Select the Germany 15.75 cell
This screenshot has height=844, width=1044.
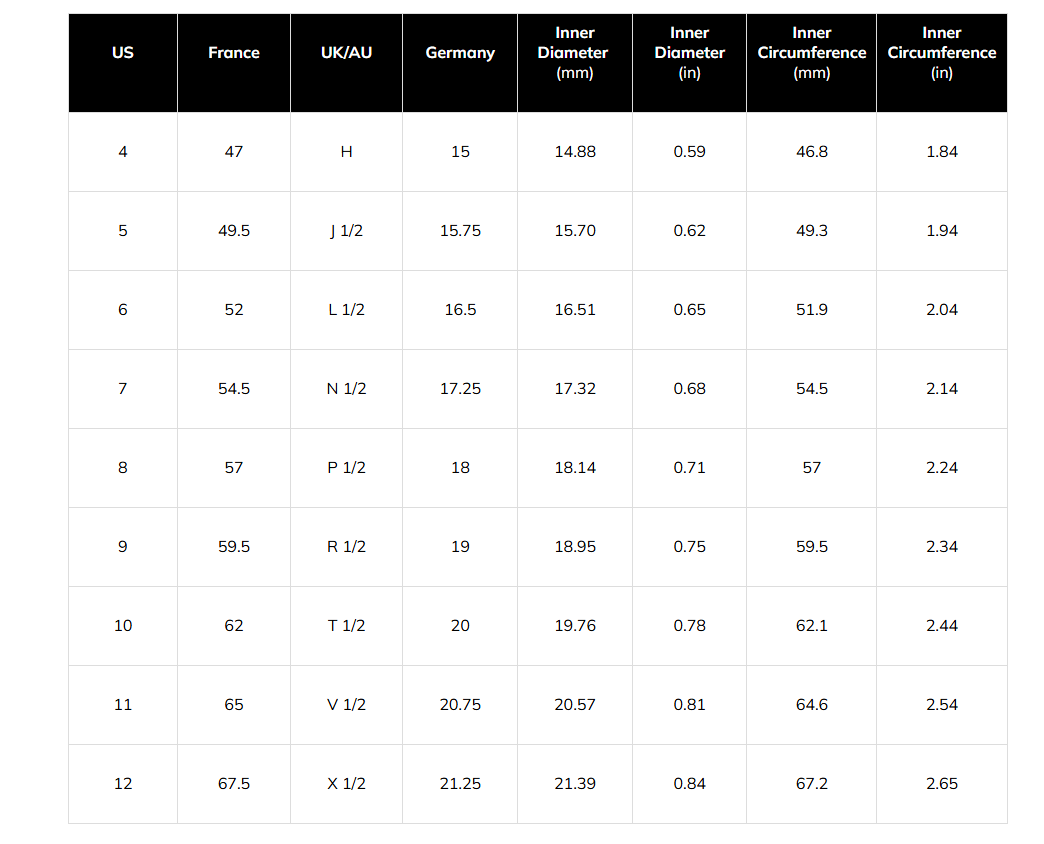460,231
